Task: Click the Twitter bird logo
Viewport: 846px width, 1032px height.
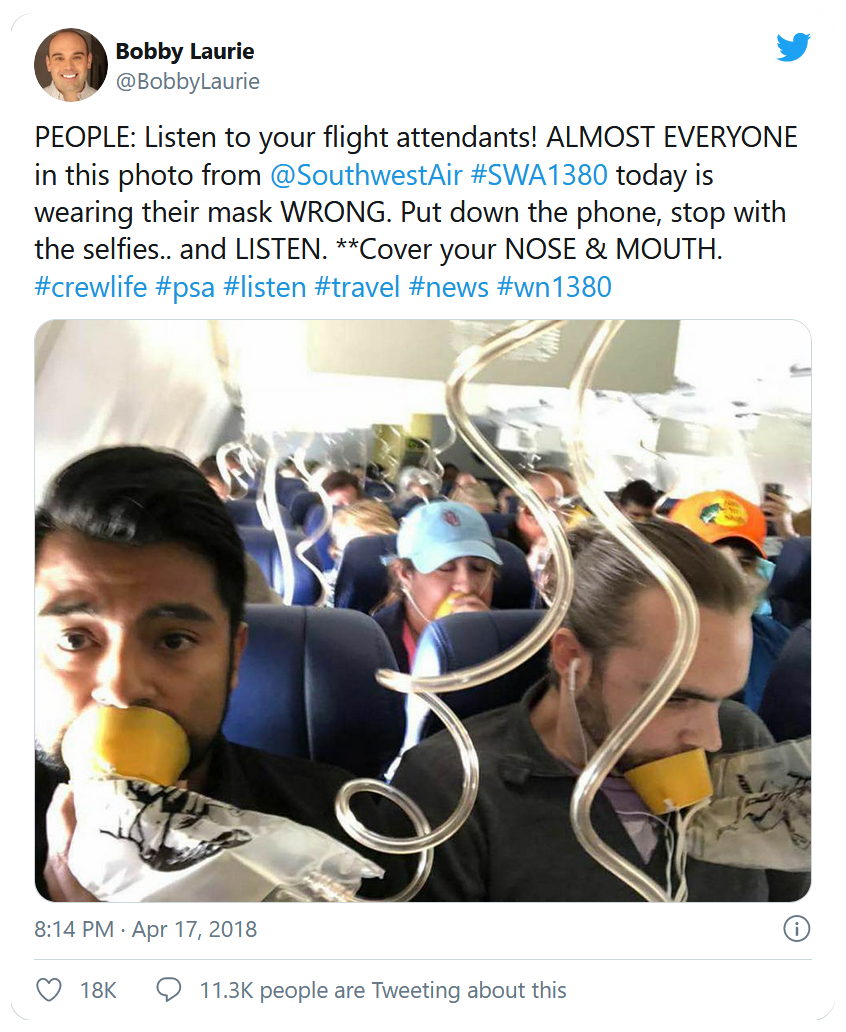Action: (793, 46)
